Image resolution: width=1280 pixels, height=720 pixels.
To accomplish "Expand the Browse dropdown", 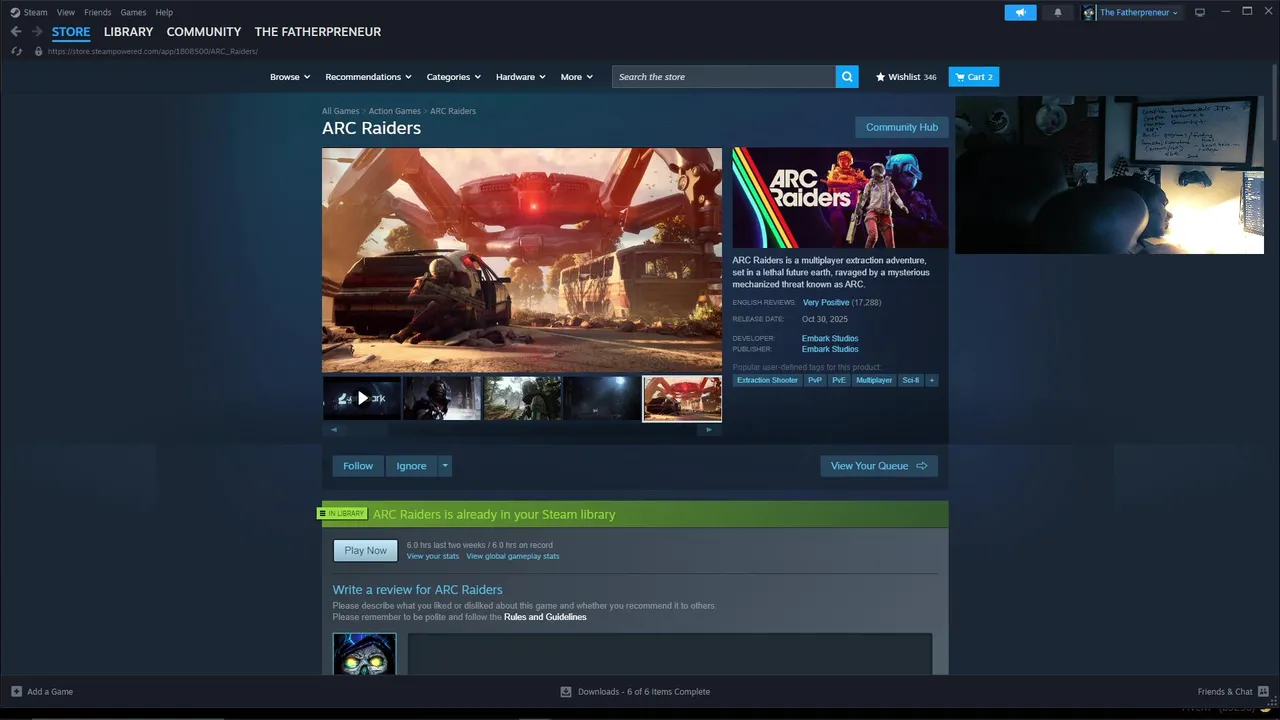I will pos(290,77).
